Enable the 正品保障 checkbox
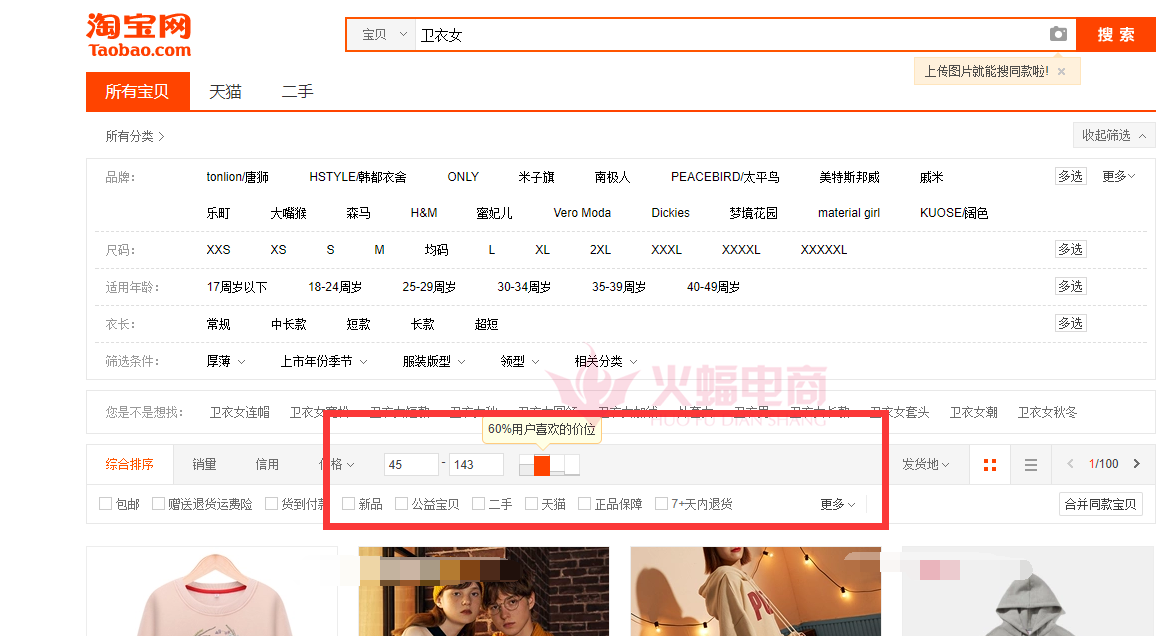This screenshot has height=636, width=1160. pos(584,504)
